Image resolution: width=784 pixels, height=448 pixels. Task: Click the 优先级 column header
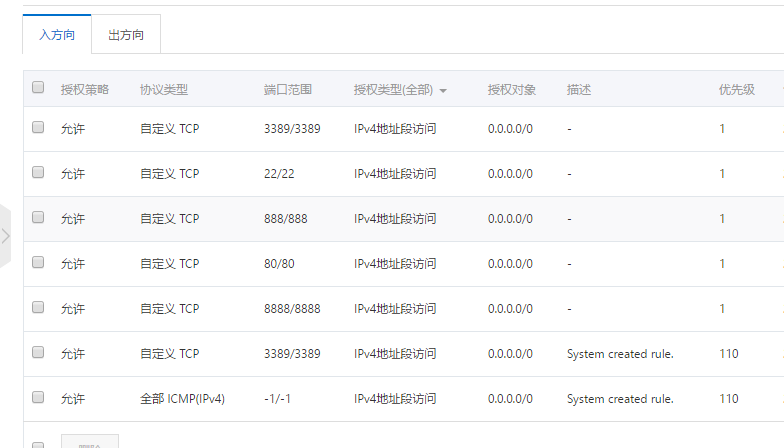736,90
